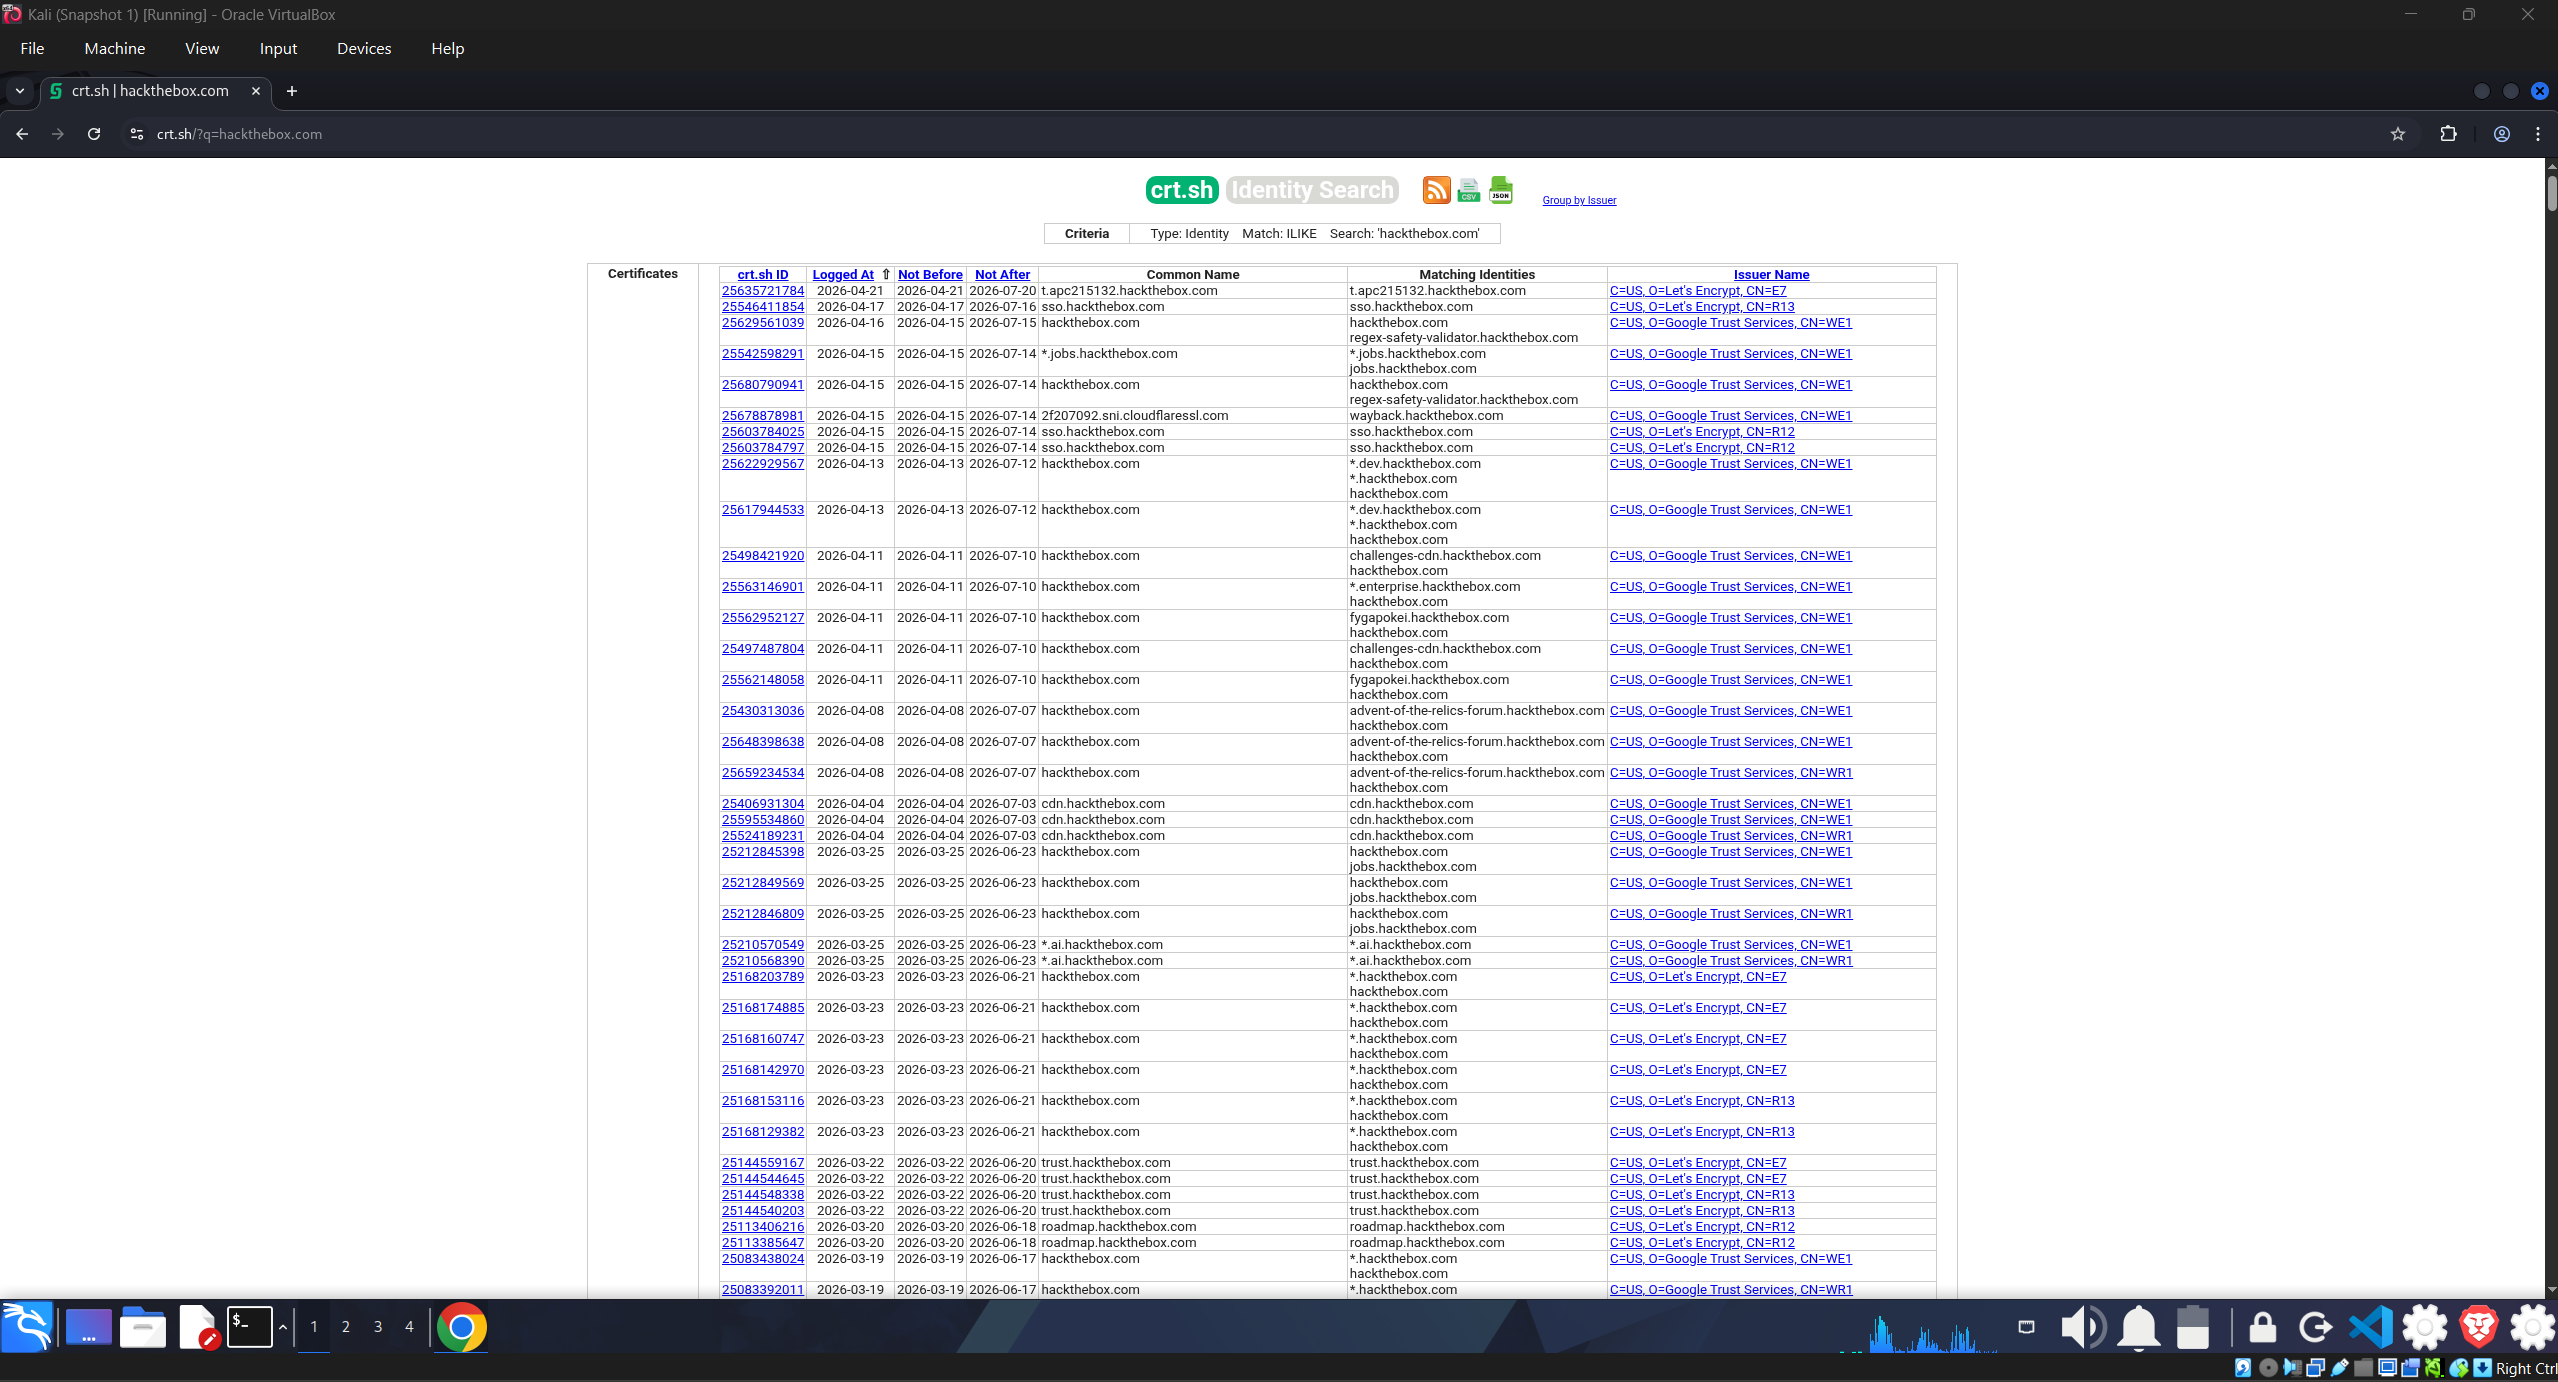Lock the screen with the padlock icon

coord(2262,1328)
